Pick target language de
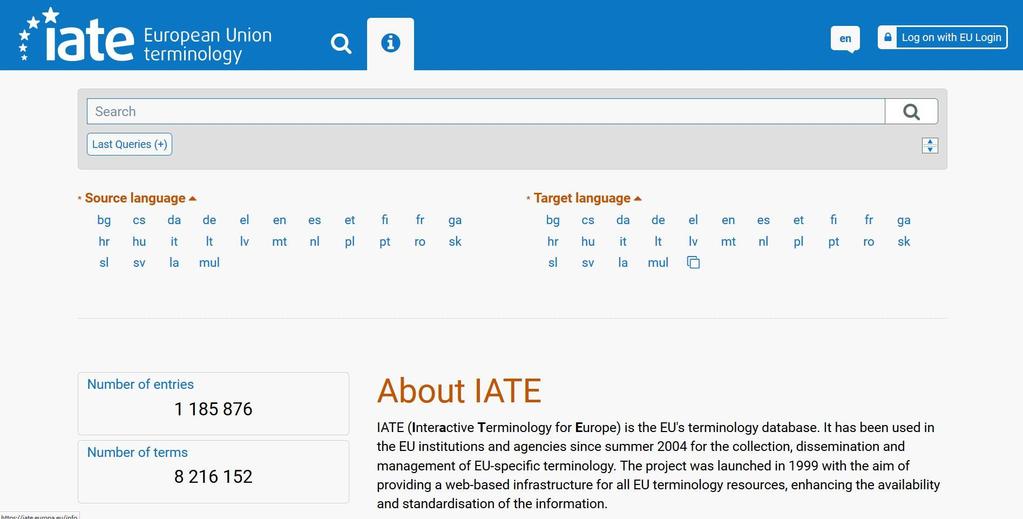 658,220
